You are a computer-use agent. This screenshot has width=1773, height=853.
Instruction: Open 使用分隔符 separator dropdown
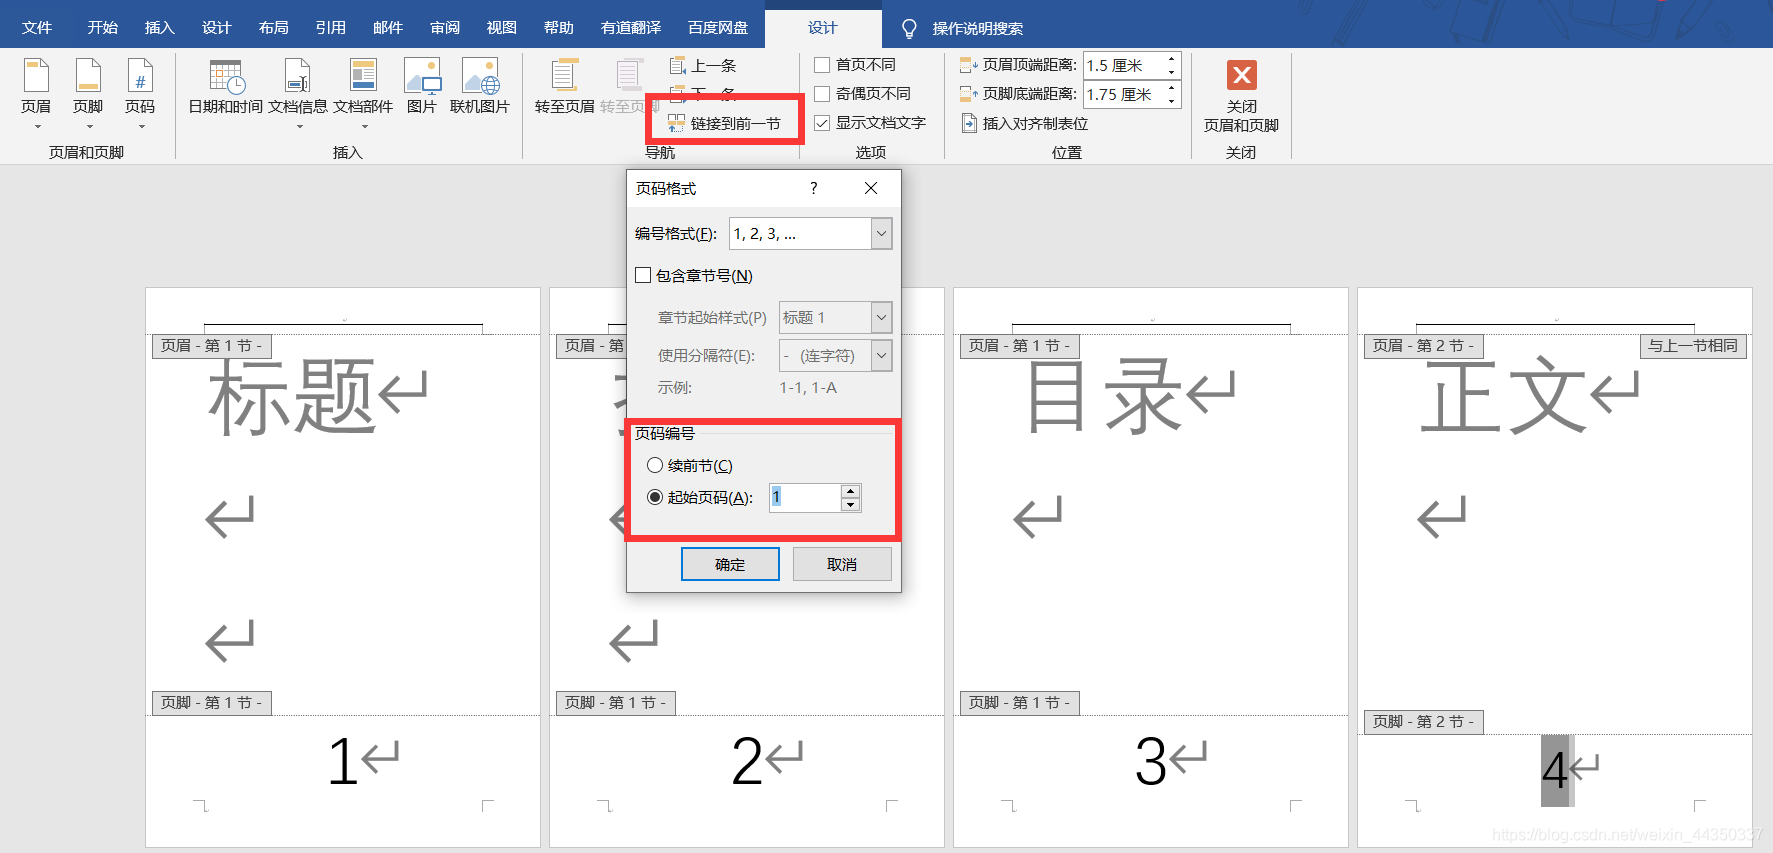pos(881,355)
